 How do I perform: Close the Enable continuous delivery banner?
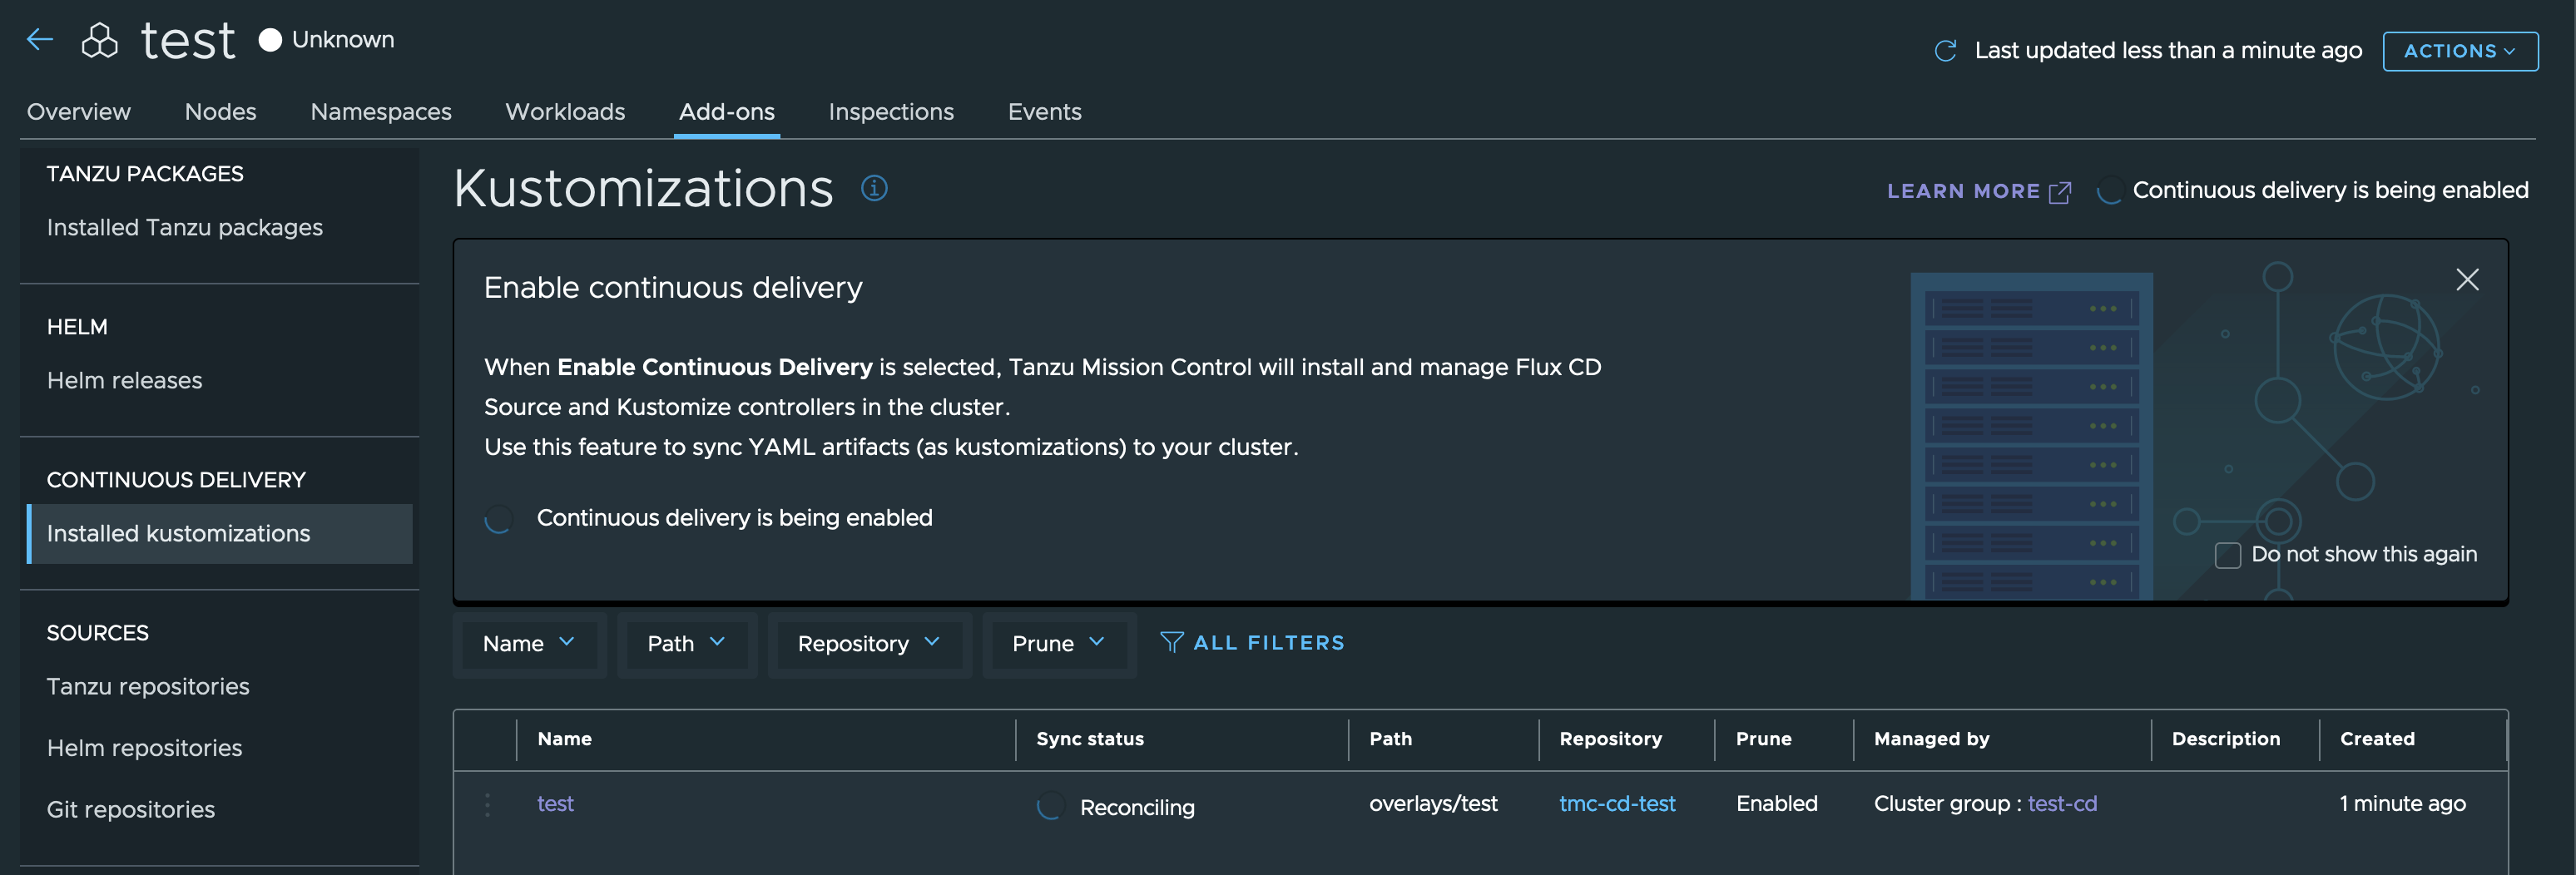[x=2467, y=279]
